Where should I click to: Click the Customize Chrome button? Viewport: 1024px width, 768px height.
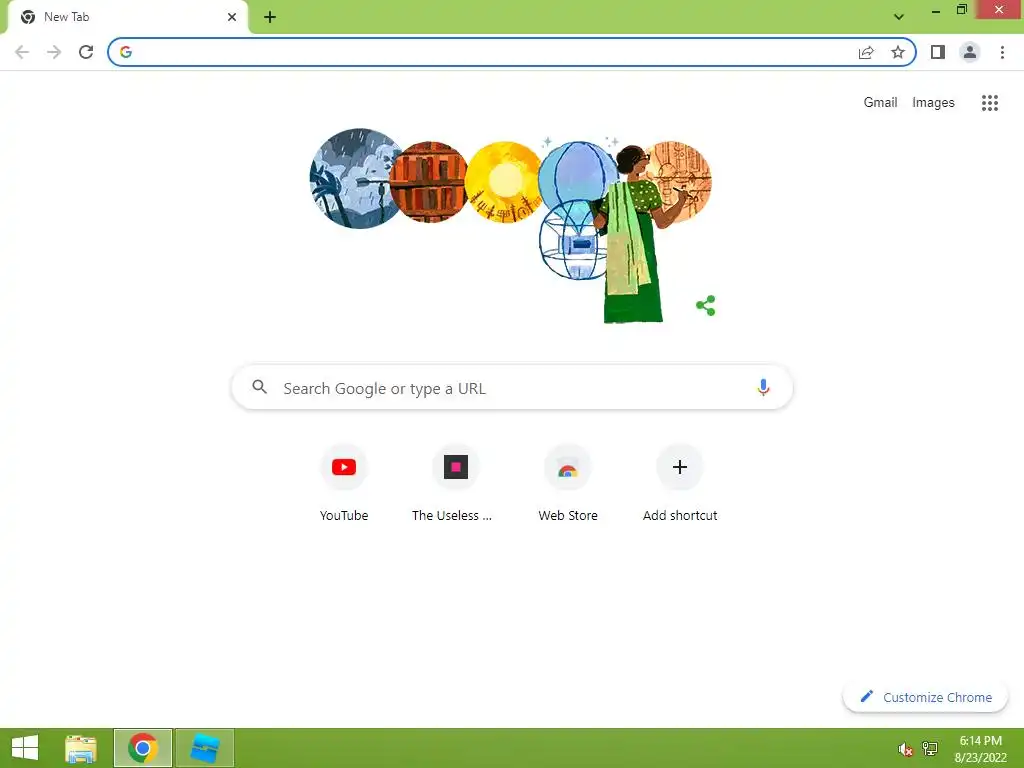point(925,697)
